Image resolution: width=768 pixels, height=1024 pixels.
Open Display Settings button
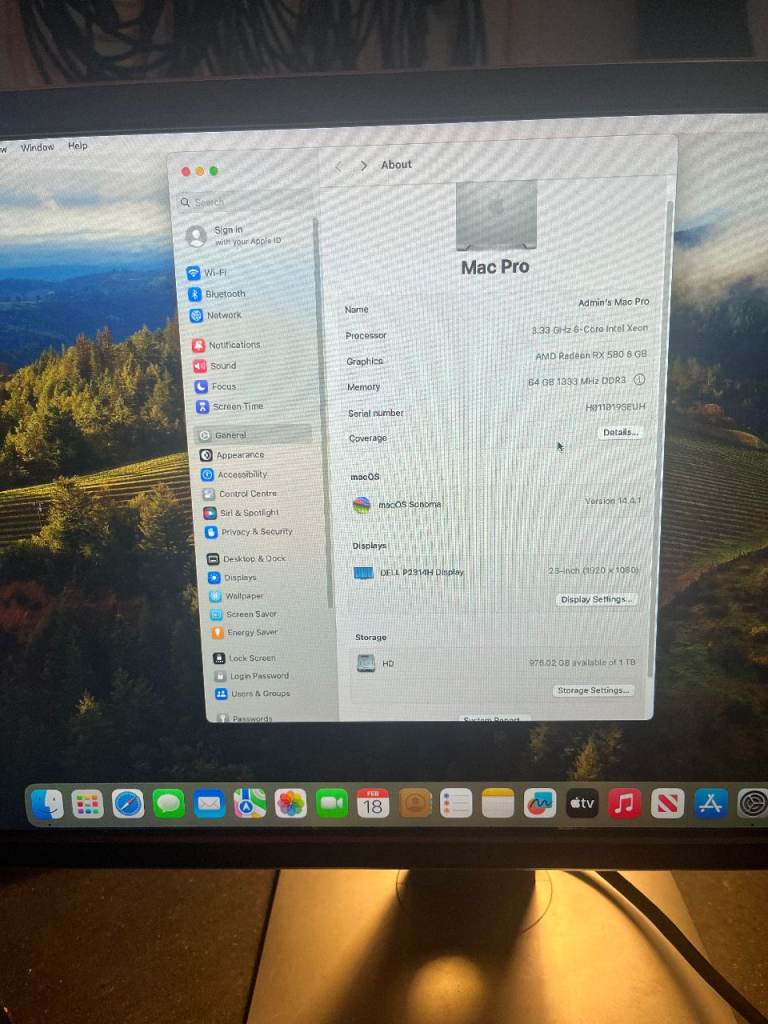pyautogui.click(x=596, y=599)
